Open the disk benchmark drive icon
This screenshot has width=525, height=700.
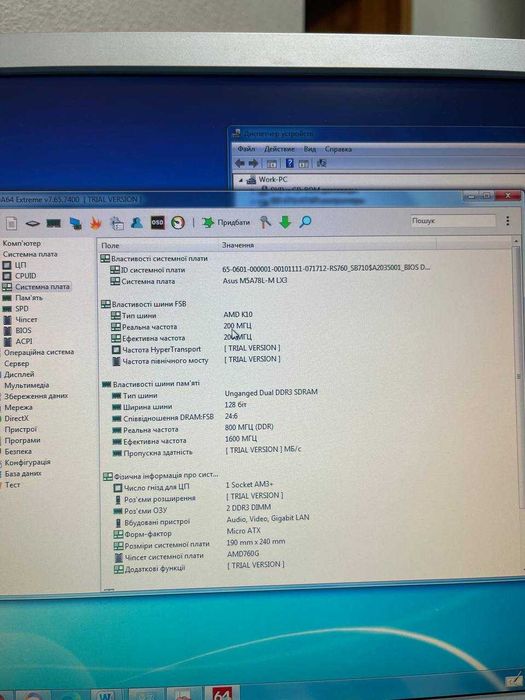tap(32, 223)
